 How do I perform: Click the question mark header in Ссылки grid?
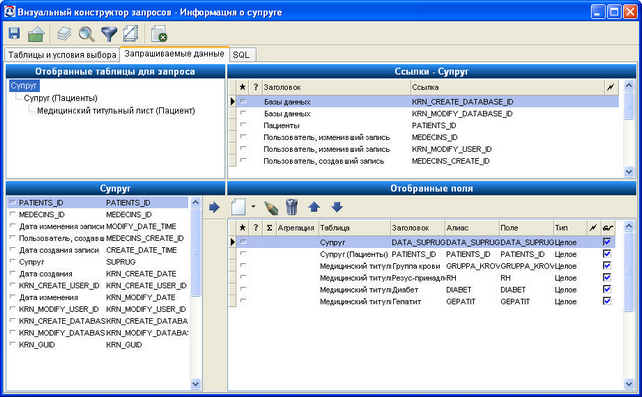(256, 87)
